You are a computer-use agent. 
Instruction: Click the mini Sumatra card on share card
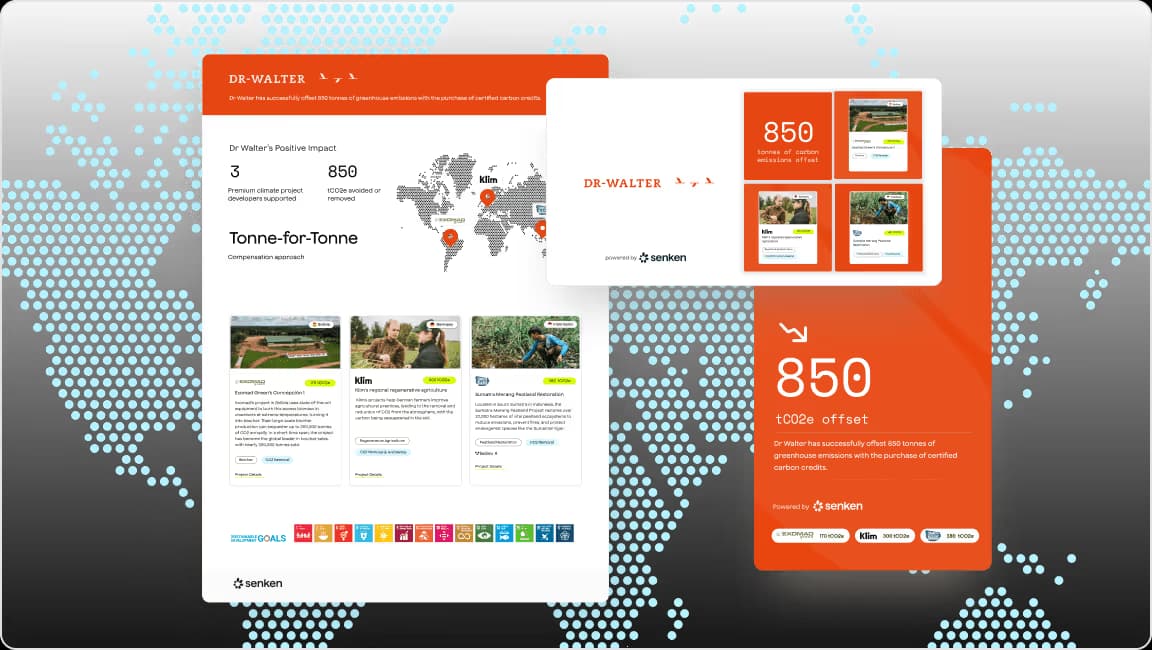point(879,227)
